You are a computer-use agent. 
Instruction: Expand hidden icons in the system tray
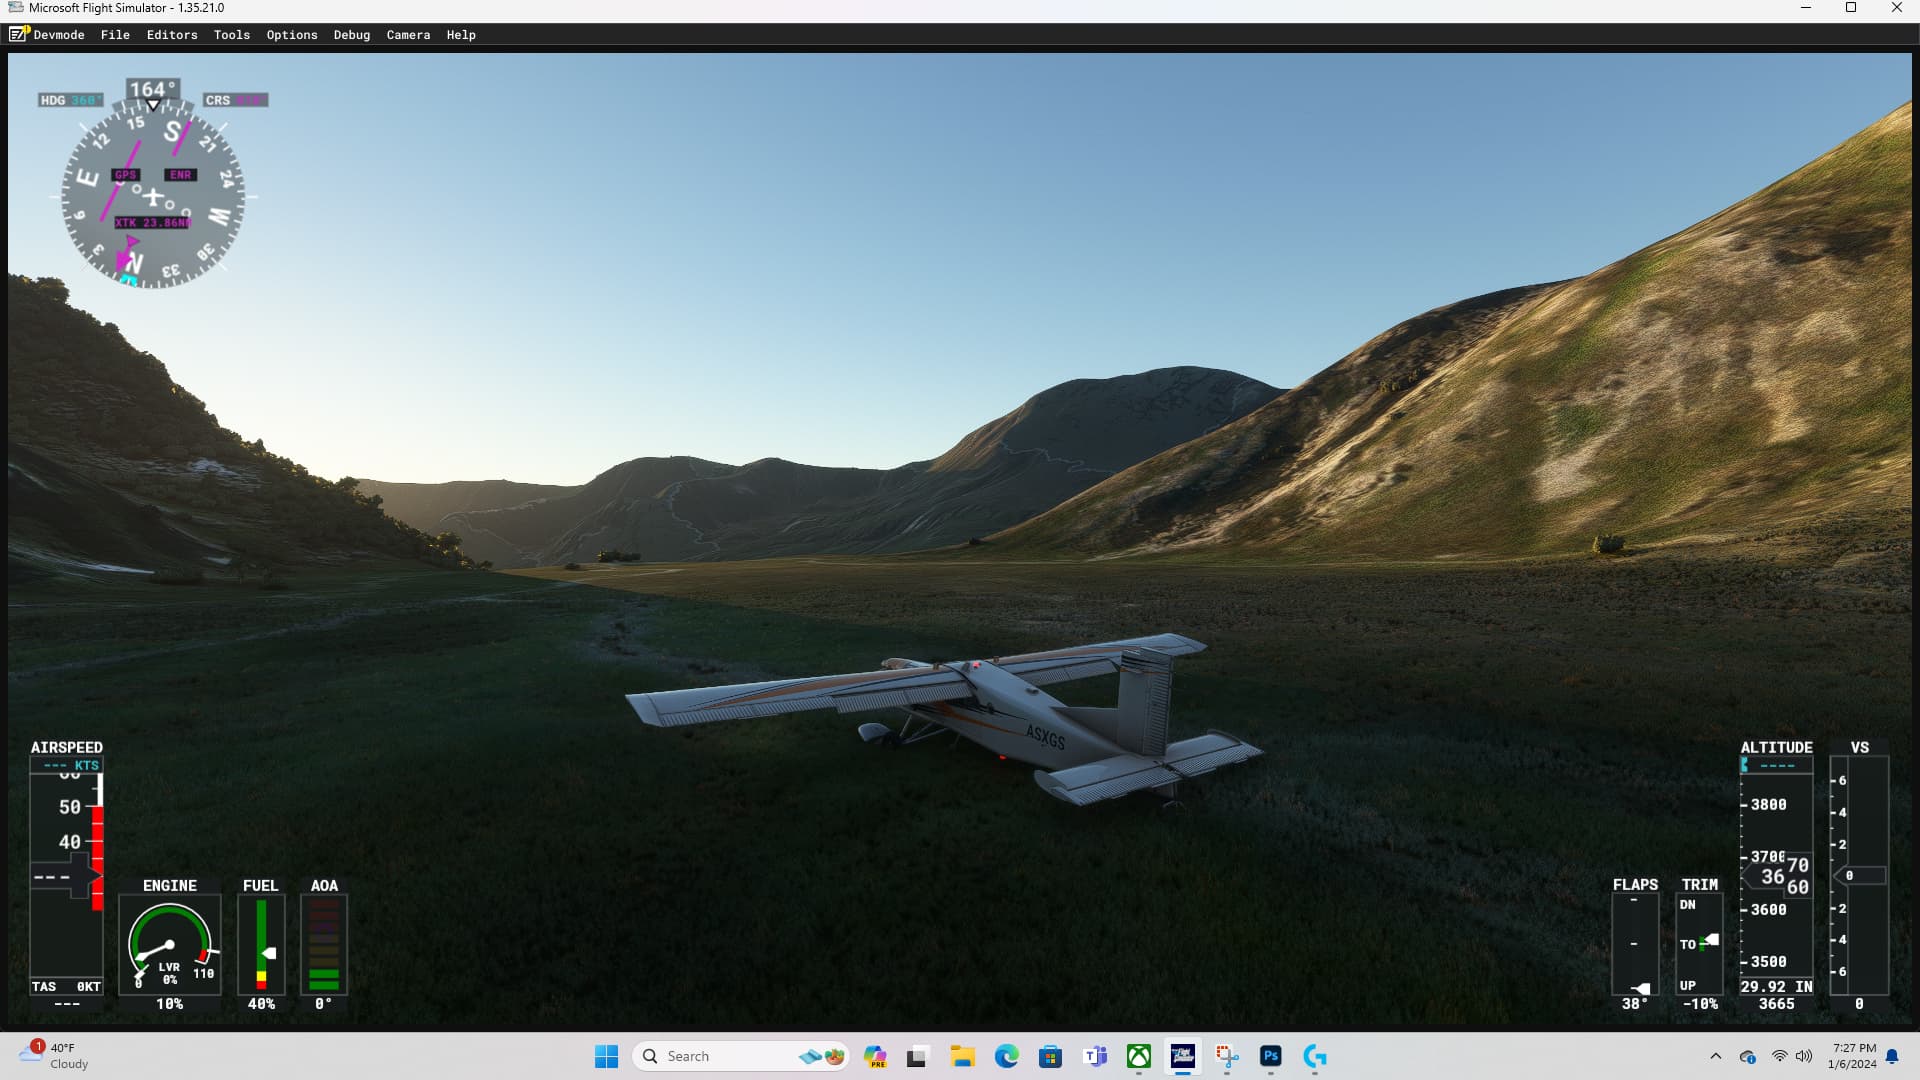coord(1715,1056)
